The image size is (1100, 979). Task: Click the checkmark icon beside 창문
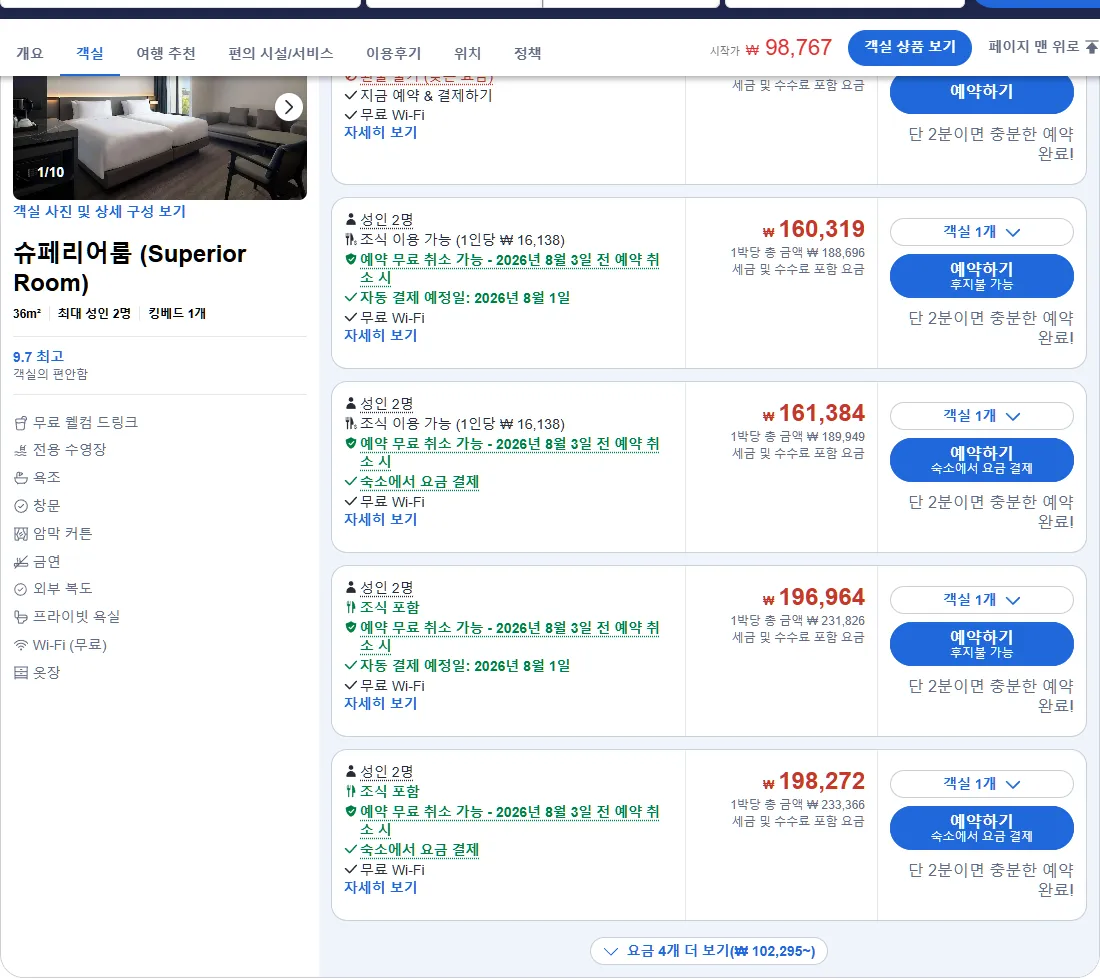(21, 506)
